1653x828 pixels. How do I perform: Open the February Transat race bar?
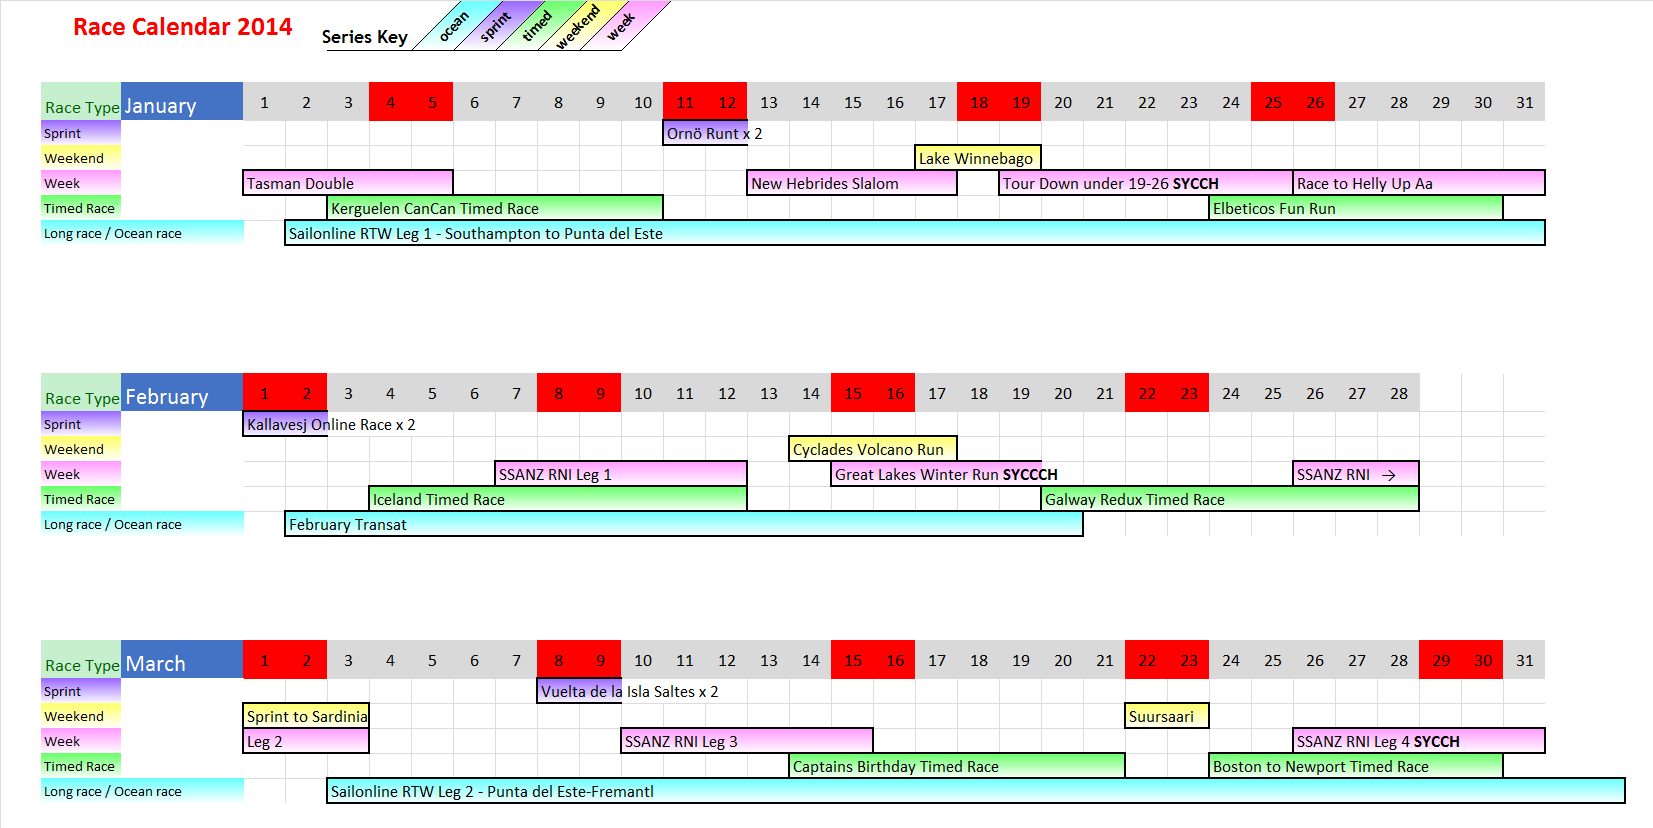[x=683, y=524]
